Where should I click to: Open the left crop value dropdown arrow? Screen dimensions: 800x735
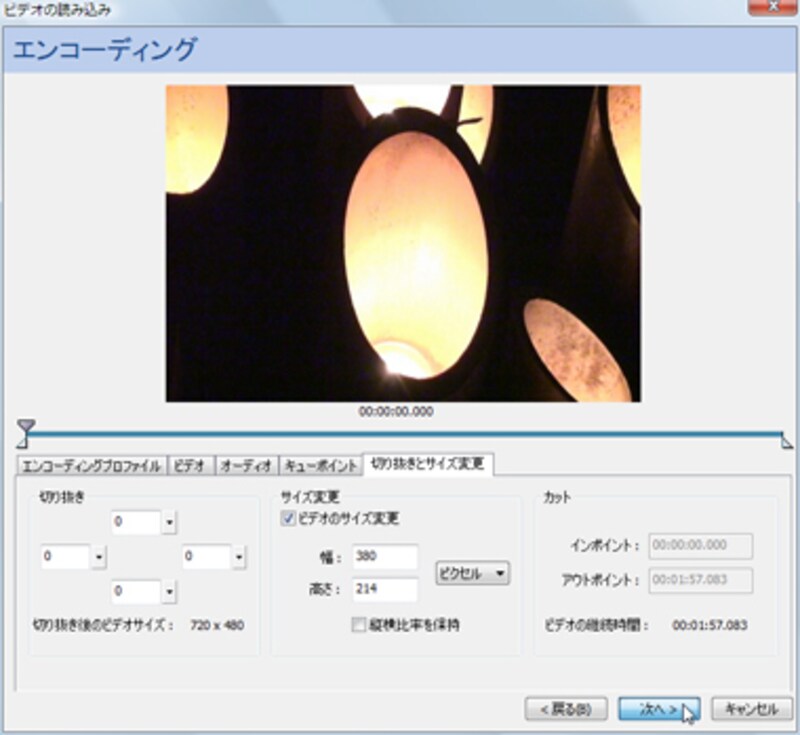click(98, 557)
